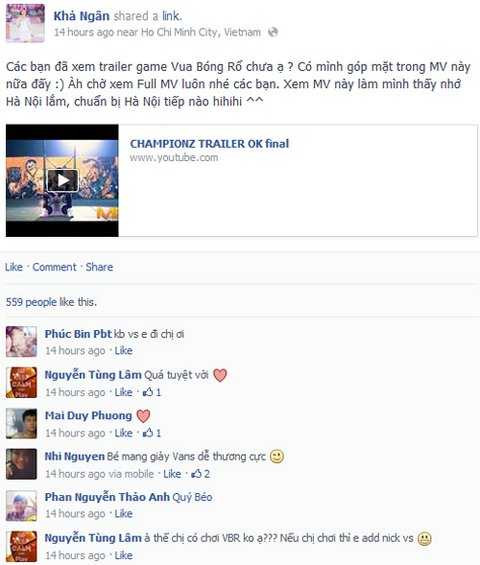The height and width of the screenshot is (565, 480).
Task: Like Phan Nguyễn Thảo Anh's comment
Action: 123,513
